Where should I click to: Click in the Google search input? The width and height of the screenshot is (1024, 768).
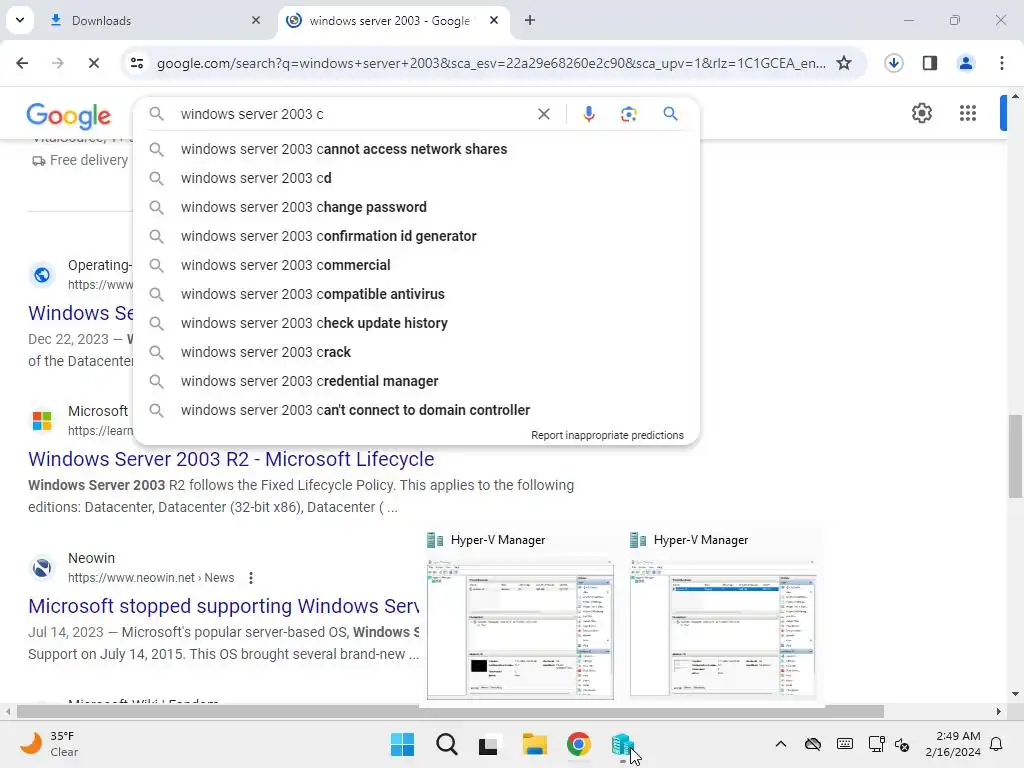(353, 114)
